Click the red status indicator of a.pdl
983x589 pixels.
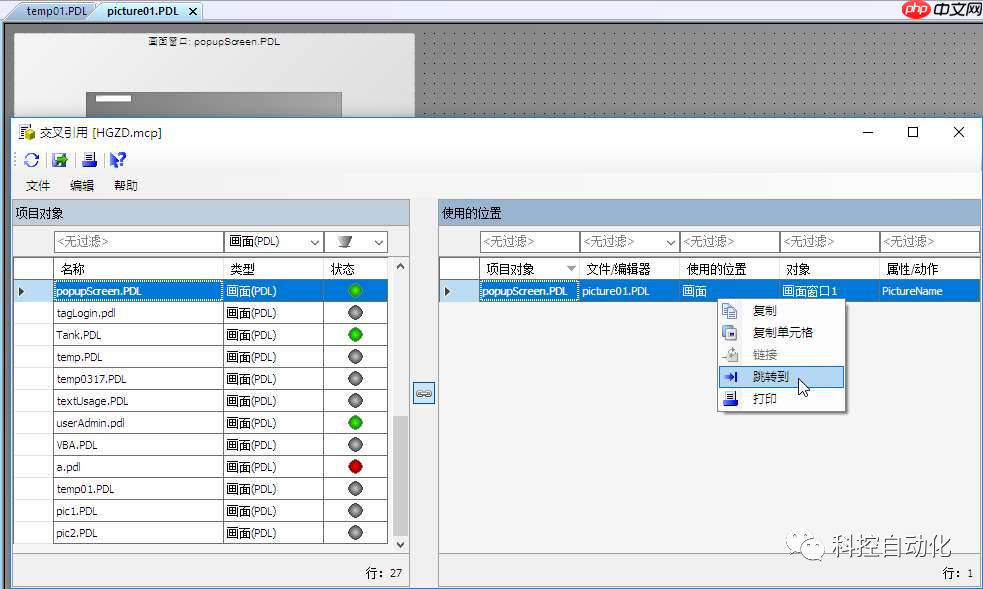coord(355,467)
